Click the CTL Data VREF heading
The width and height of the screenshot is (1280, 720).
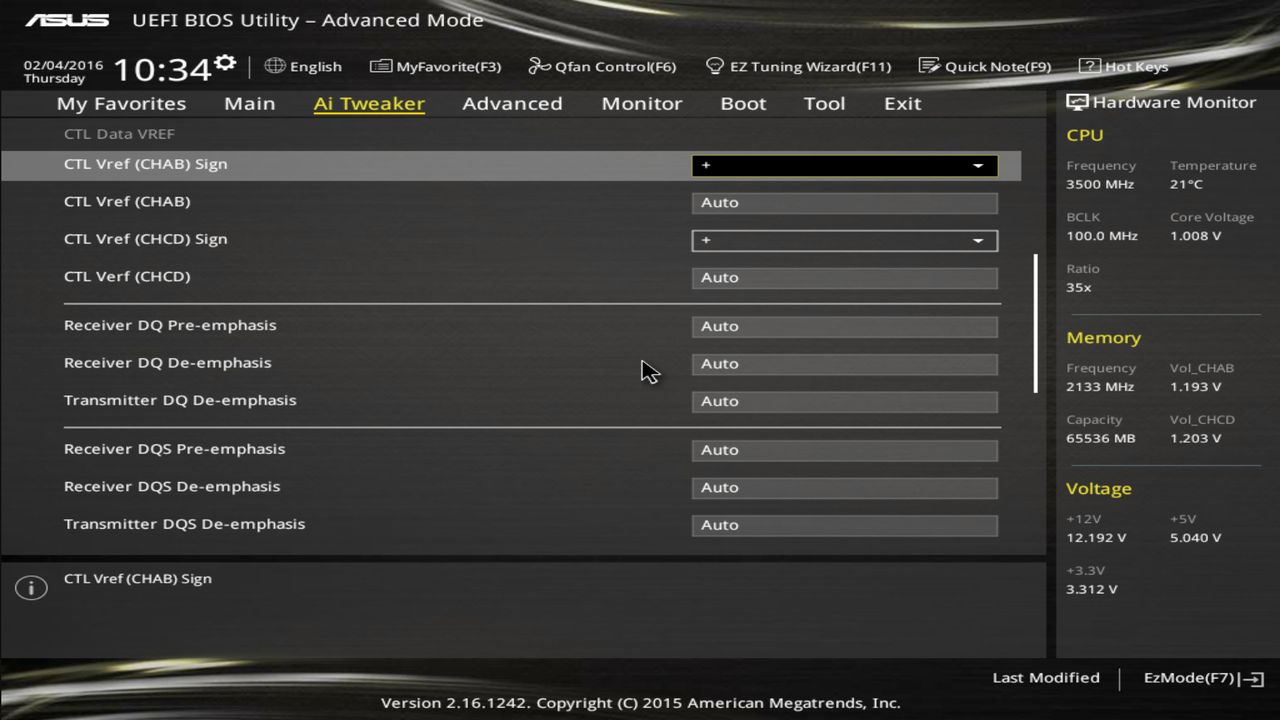[x=119, y=133]
